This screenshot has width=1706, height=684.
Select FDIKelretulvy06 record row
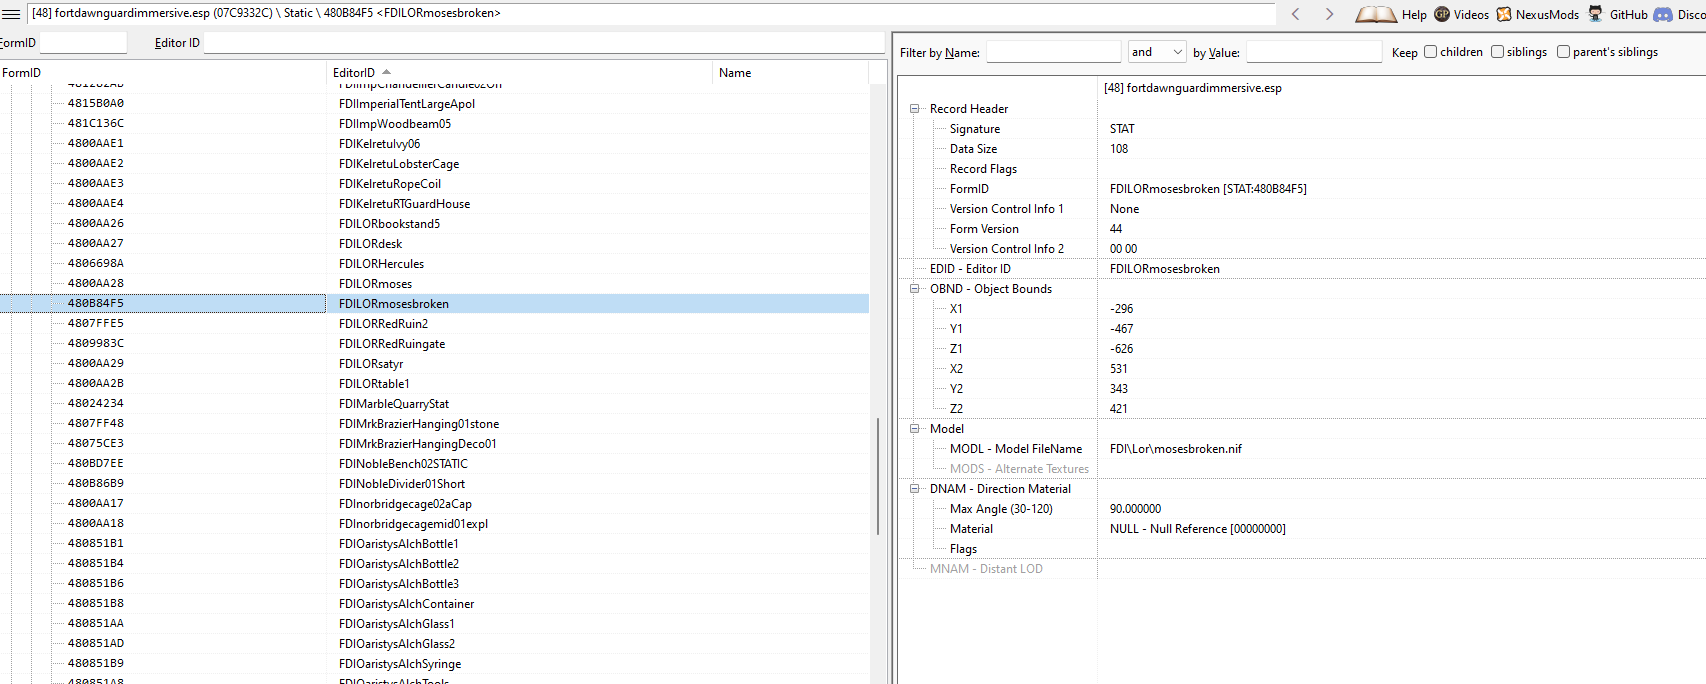point(434,144)
